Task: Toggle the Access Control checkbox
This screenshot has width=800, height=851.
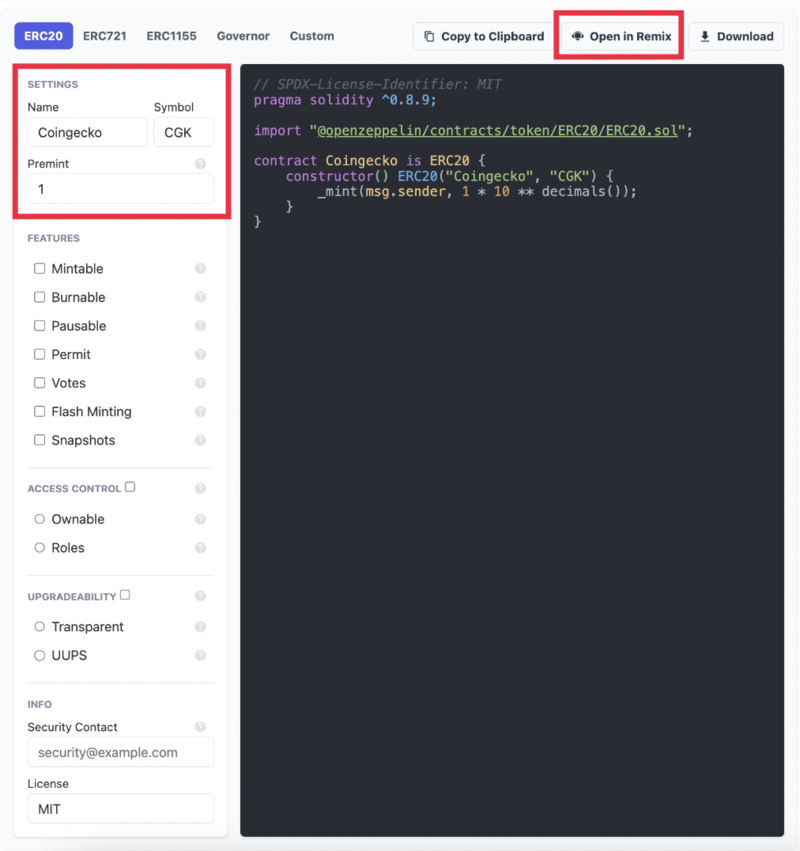Action: point(130,487)
